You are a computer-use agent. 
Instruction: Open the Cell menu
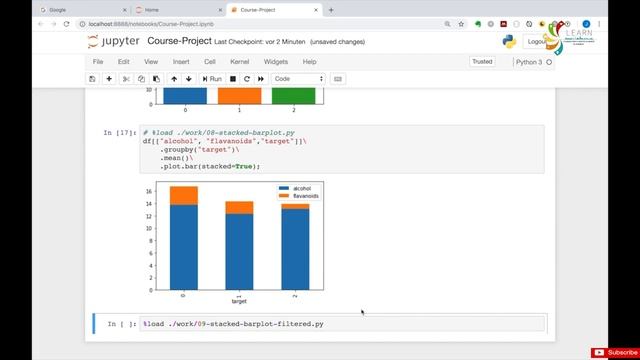pos(210,62)
